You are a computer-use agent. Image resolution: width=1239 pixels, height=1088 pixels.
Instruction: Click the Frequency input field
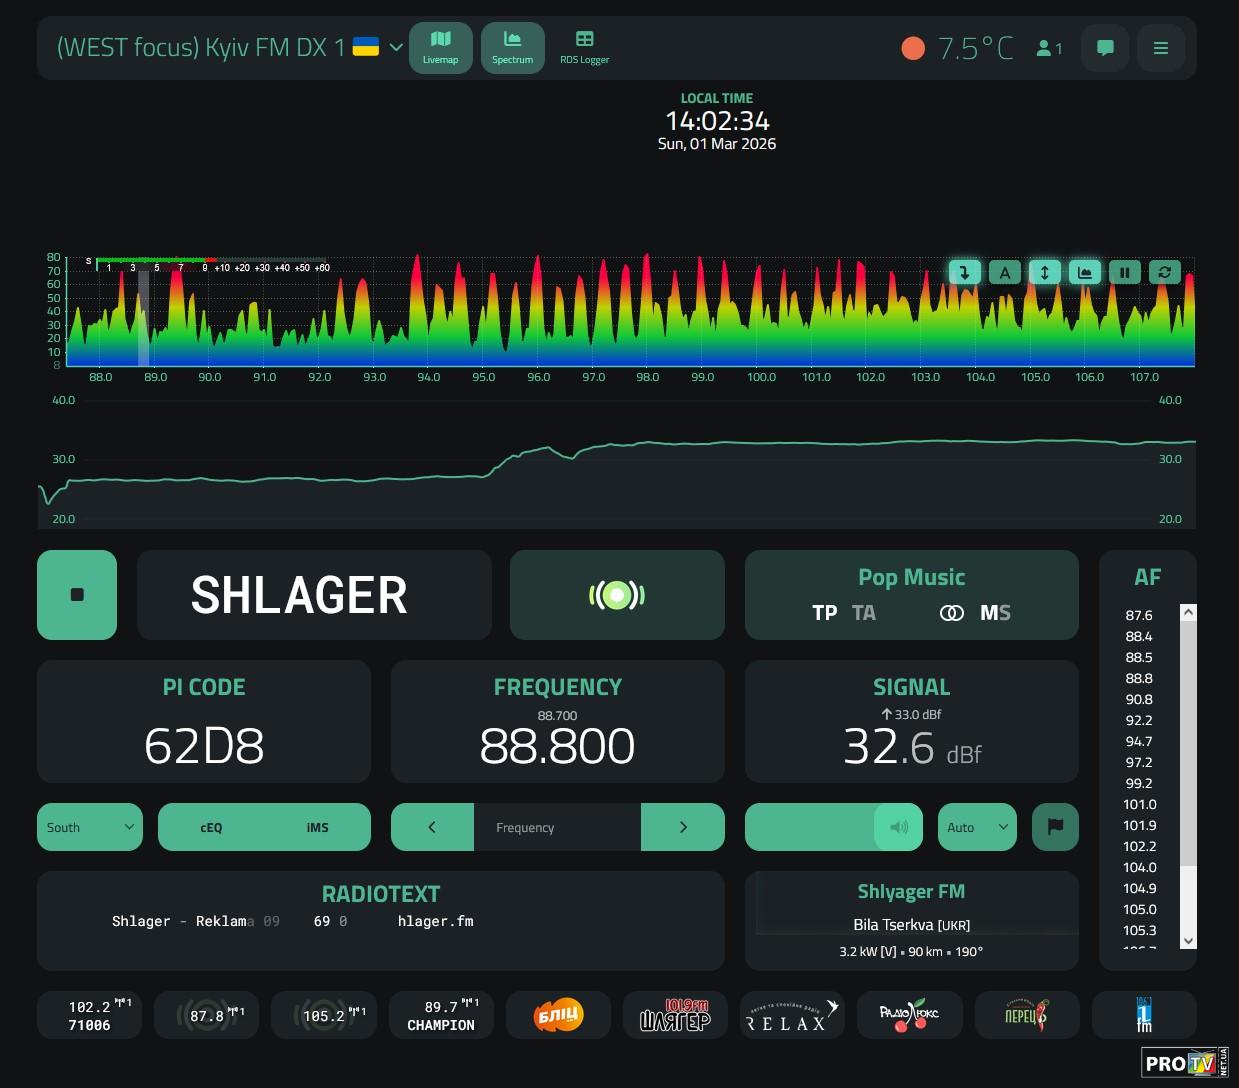[x=557, y=827]
